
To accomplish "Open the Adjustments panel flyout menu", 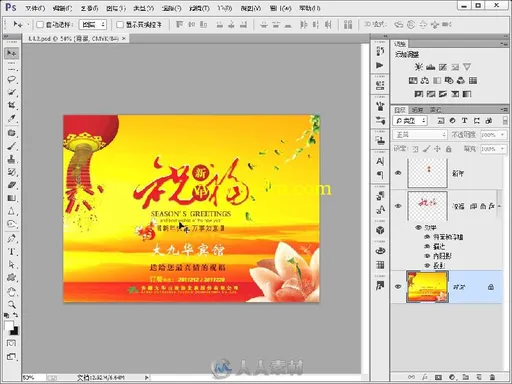I will [x=504, y=44].
